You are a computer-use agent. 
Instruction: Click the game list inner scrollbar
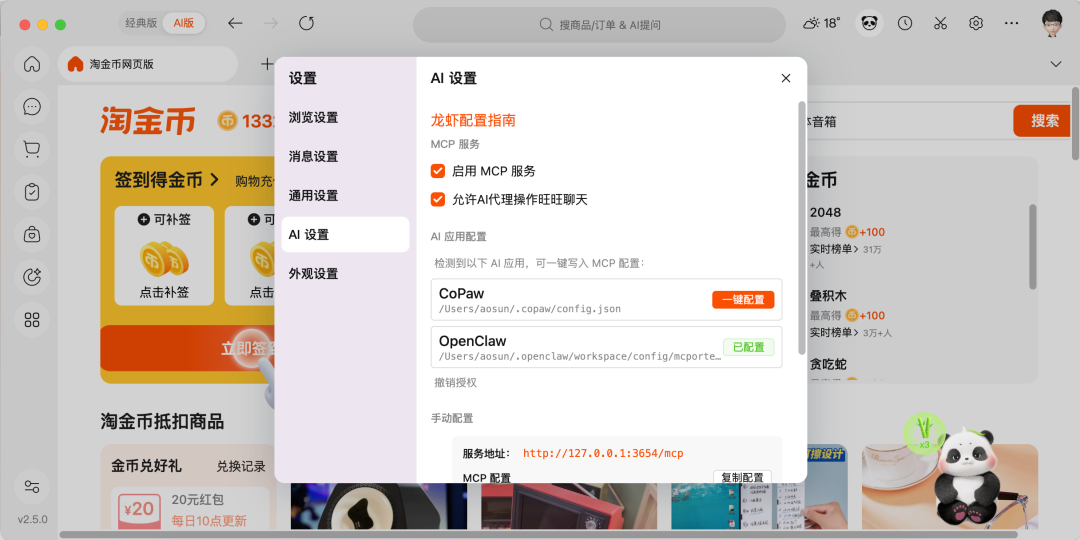click(x=1032, y=246)
